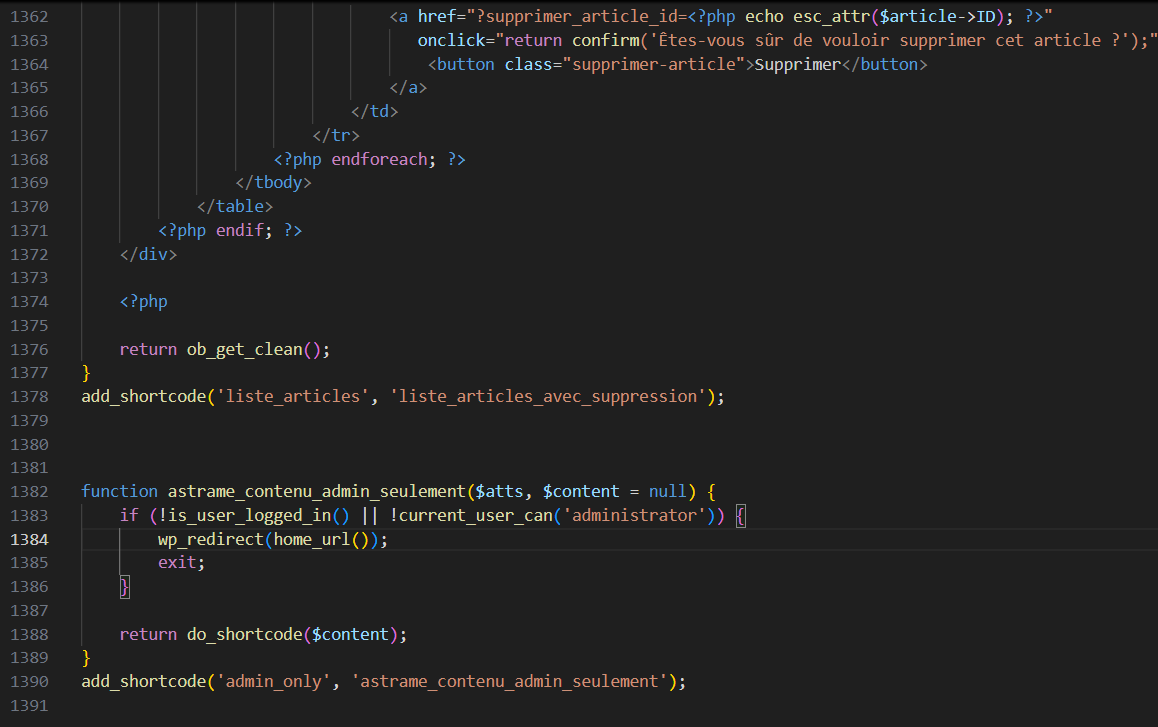Click the 'liste_articles' shortcode string
1158x727 pixels.
pyautogui.click(x=292, y=396)
